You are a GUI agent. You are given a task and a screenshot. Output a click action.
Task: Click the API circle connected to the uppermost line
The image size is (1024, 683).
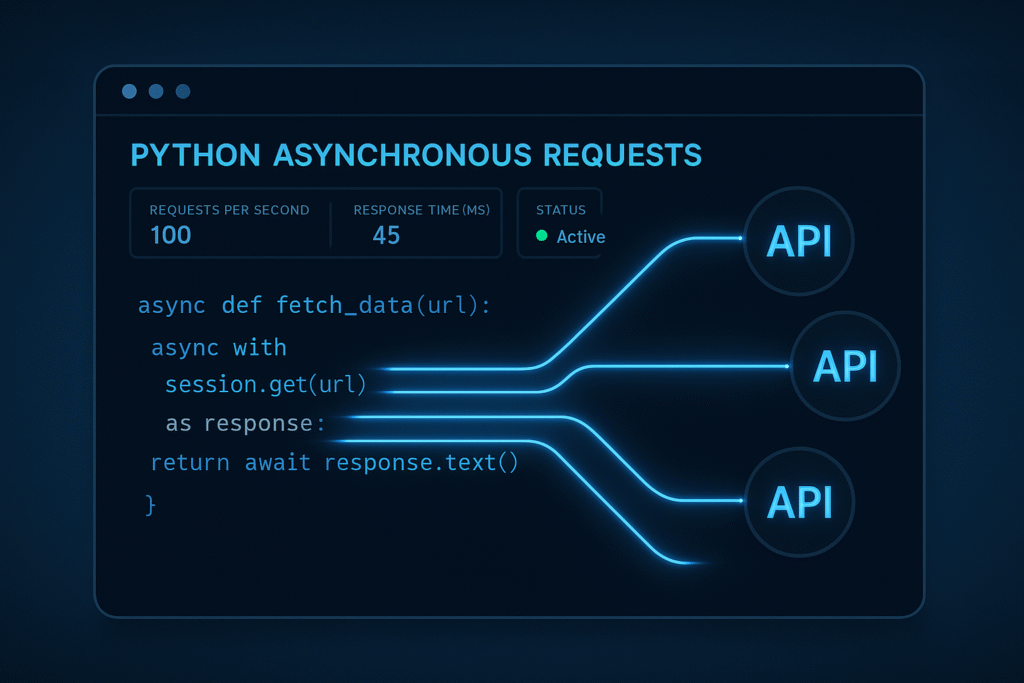point(799,241)
